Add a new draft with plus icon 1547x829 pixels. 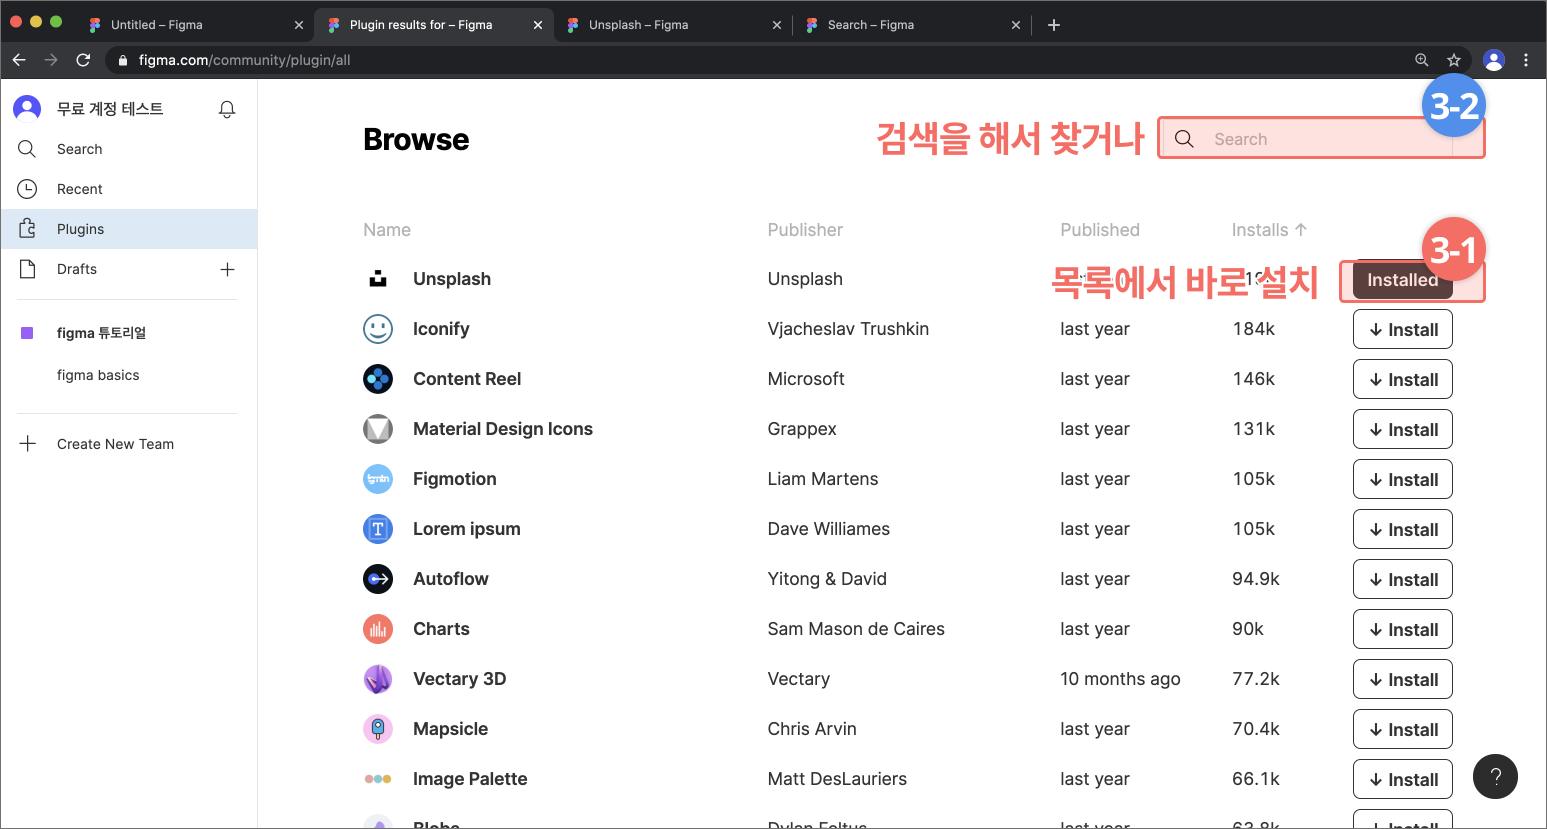pos(227,269)
